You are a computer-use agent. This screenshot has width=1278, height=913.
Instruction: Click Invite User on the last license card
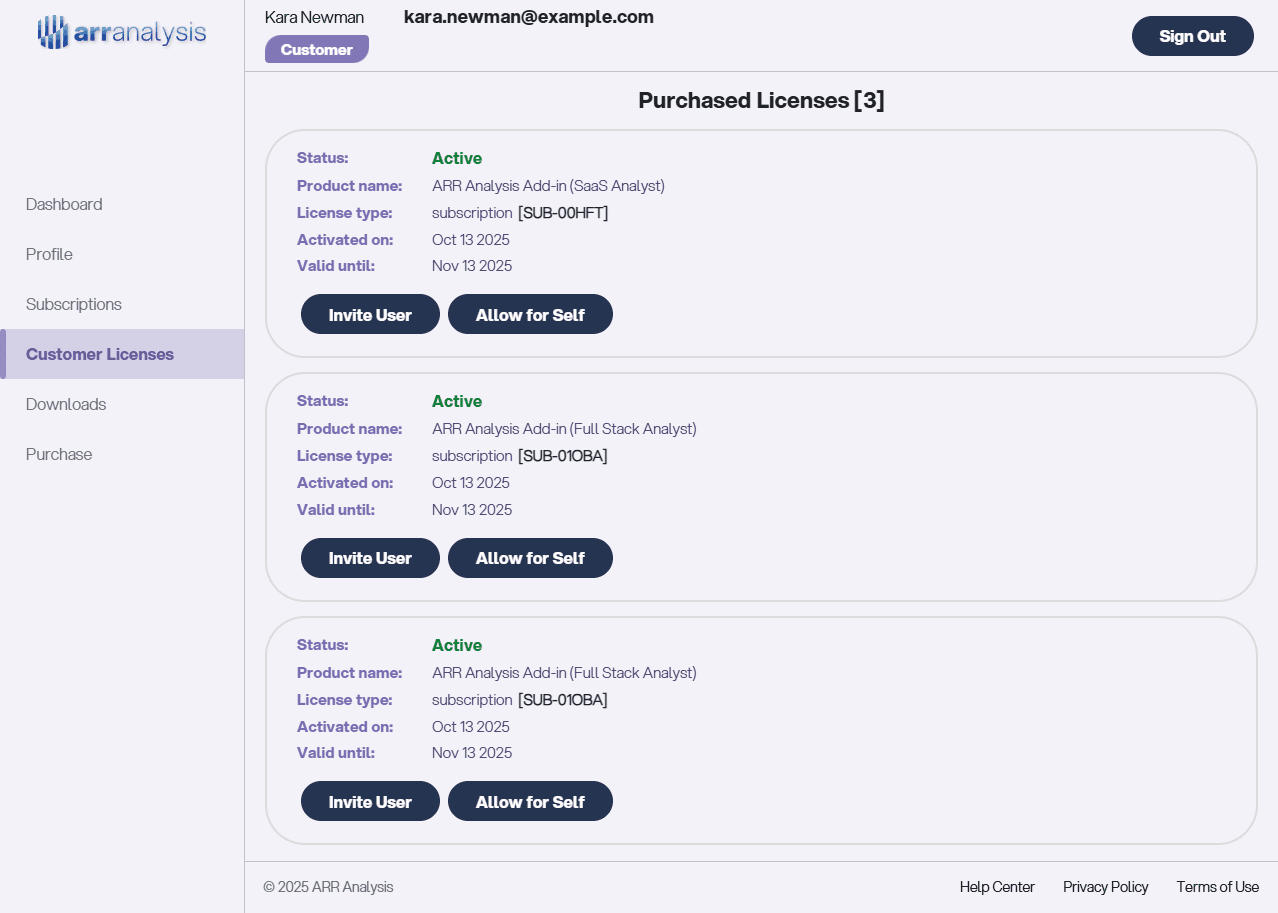[x=370, y=801]
